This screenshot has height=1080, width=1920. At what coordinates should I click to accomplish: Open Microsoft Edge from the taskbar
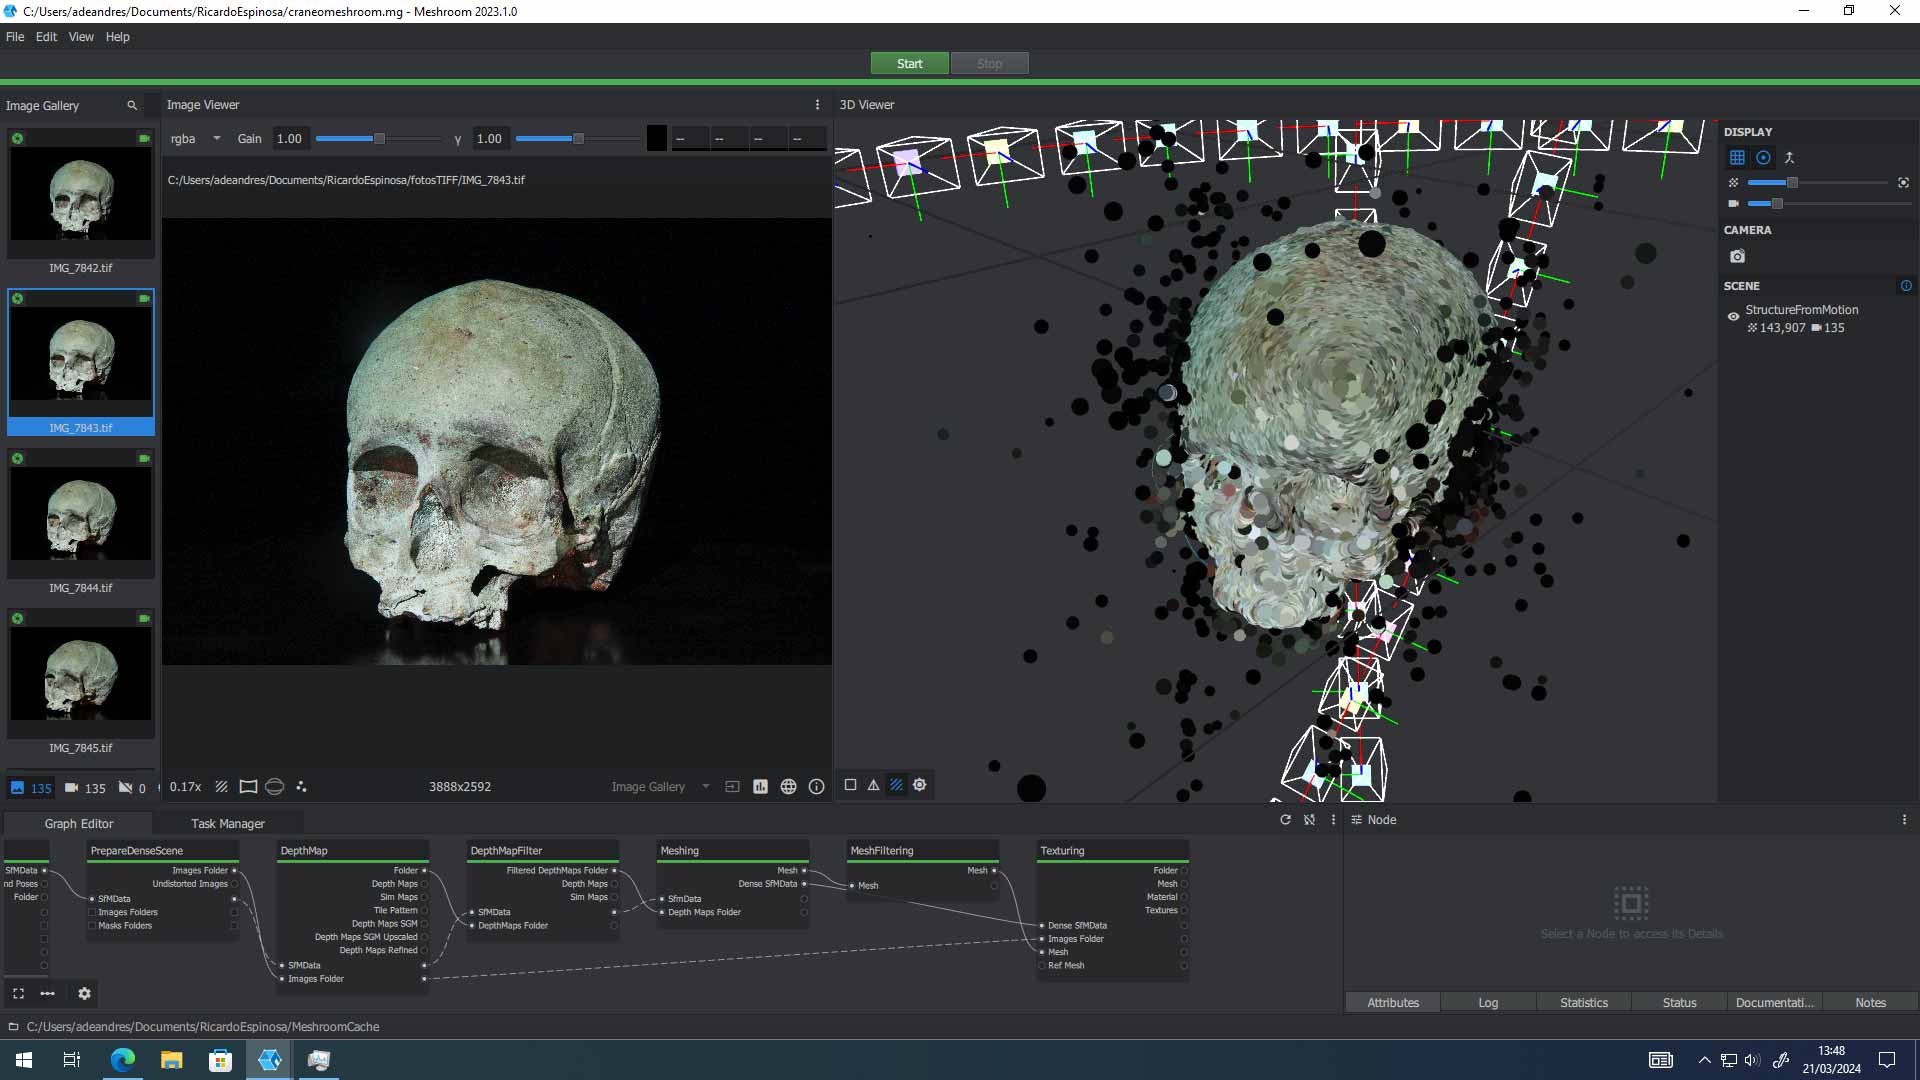click(x=122, y=1060)
